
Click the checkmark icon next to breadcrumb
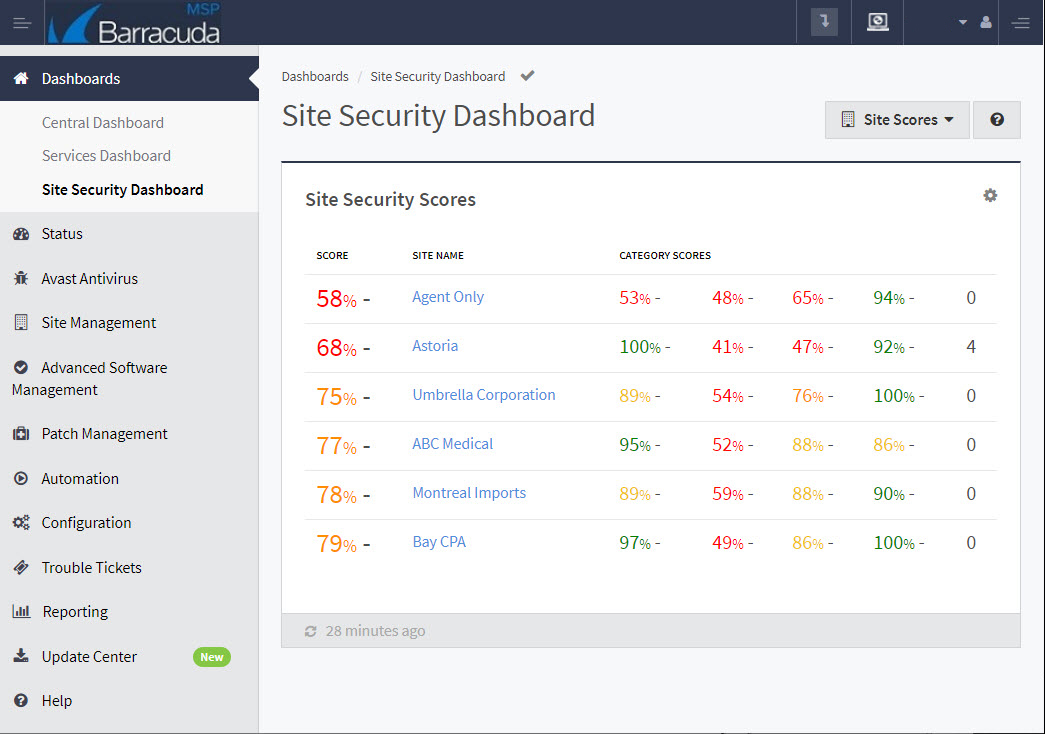click(x=527, y=76)
